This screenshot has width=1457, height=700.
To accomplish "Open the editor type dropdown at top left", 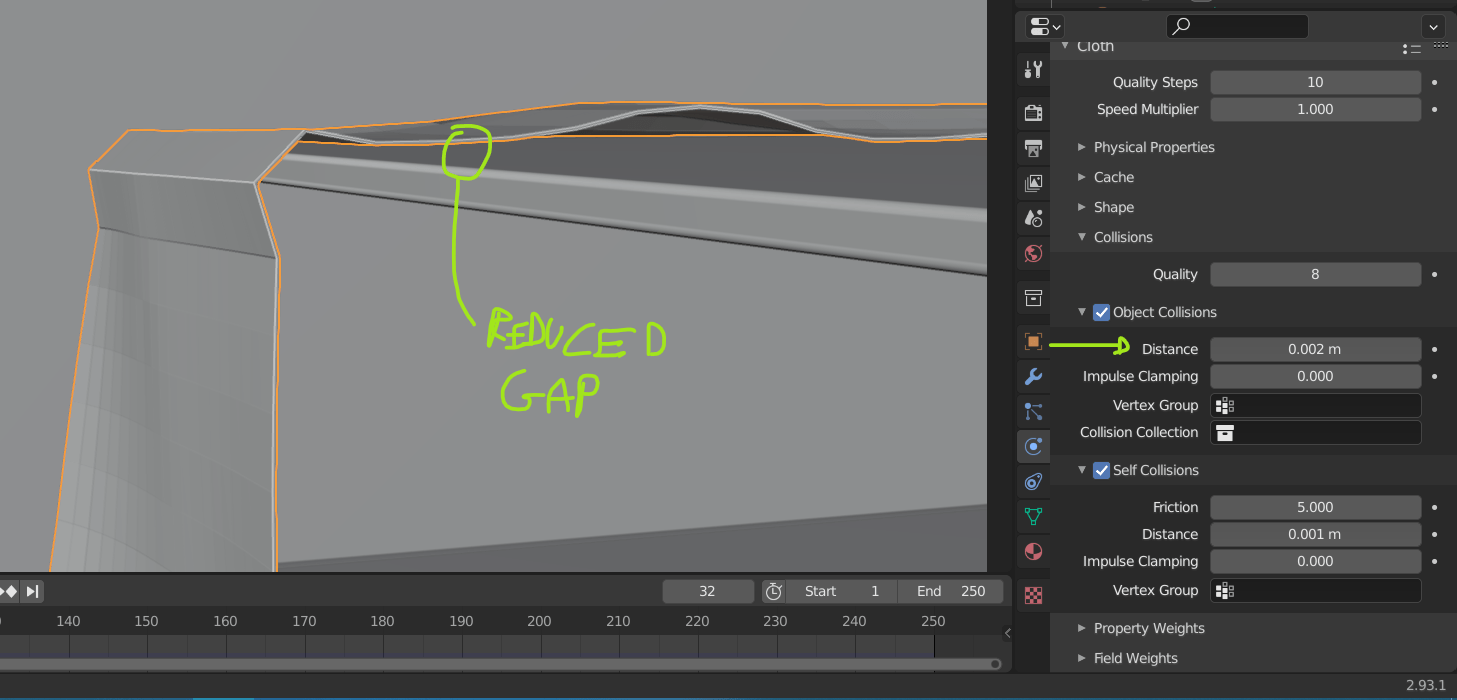I will (1041, 26).
